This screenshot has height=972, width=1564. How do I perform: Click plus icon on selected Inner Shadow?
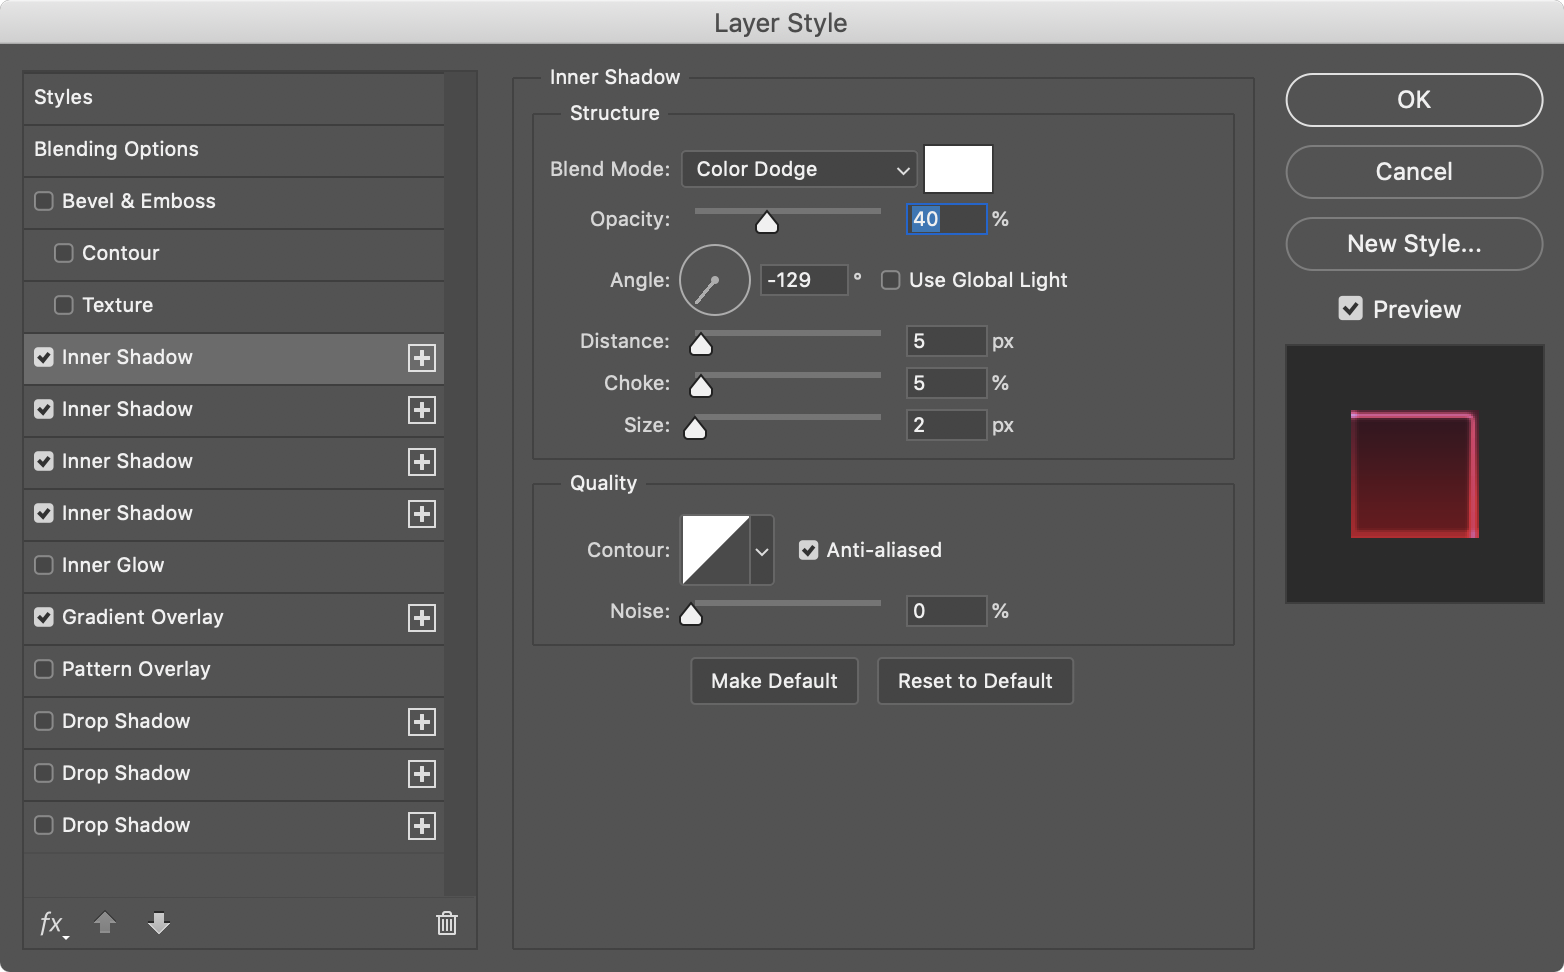pyautogui.click(x=422, y=358)
